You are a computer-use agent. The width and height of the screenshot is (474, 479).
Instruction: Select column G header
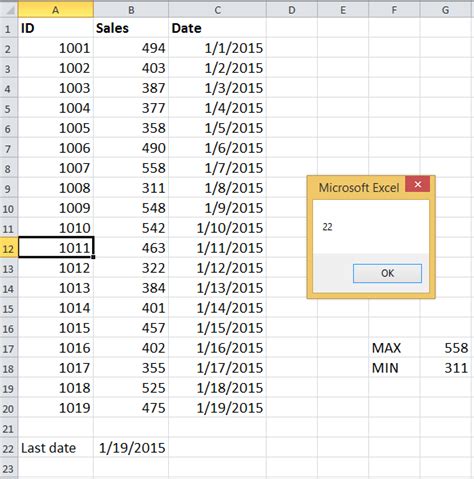pyautogui.click(x=447, y=10)
